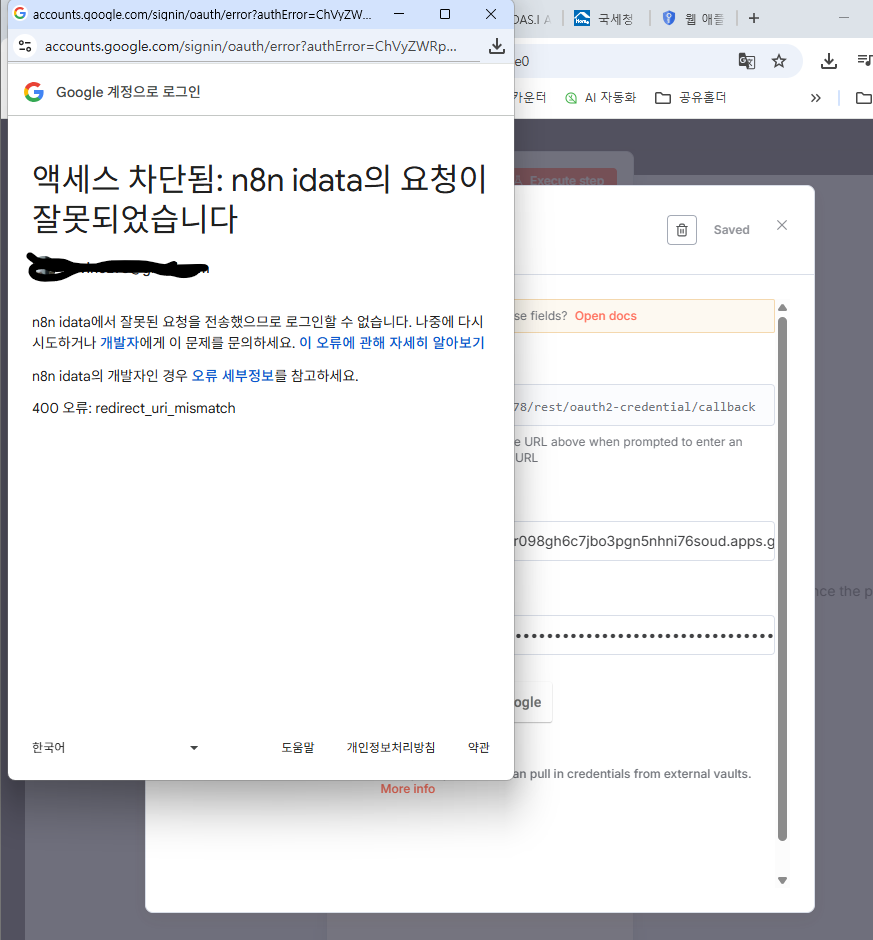Open the 공유홀더 bookmark folder
Screen dimensions: 873x940
(x=691, y=98)
